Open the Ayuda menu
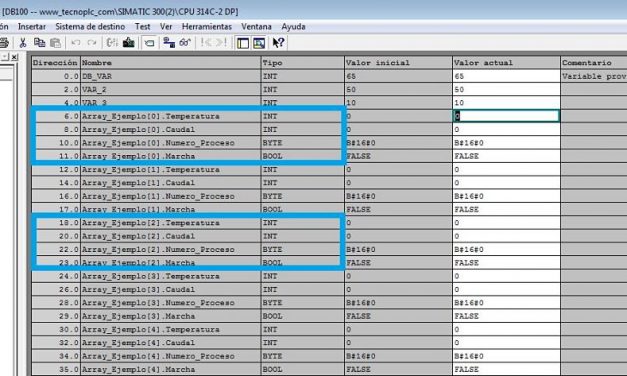This screenshot has height=376, width=627. point(293,27)
